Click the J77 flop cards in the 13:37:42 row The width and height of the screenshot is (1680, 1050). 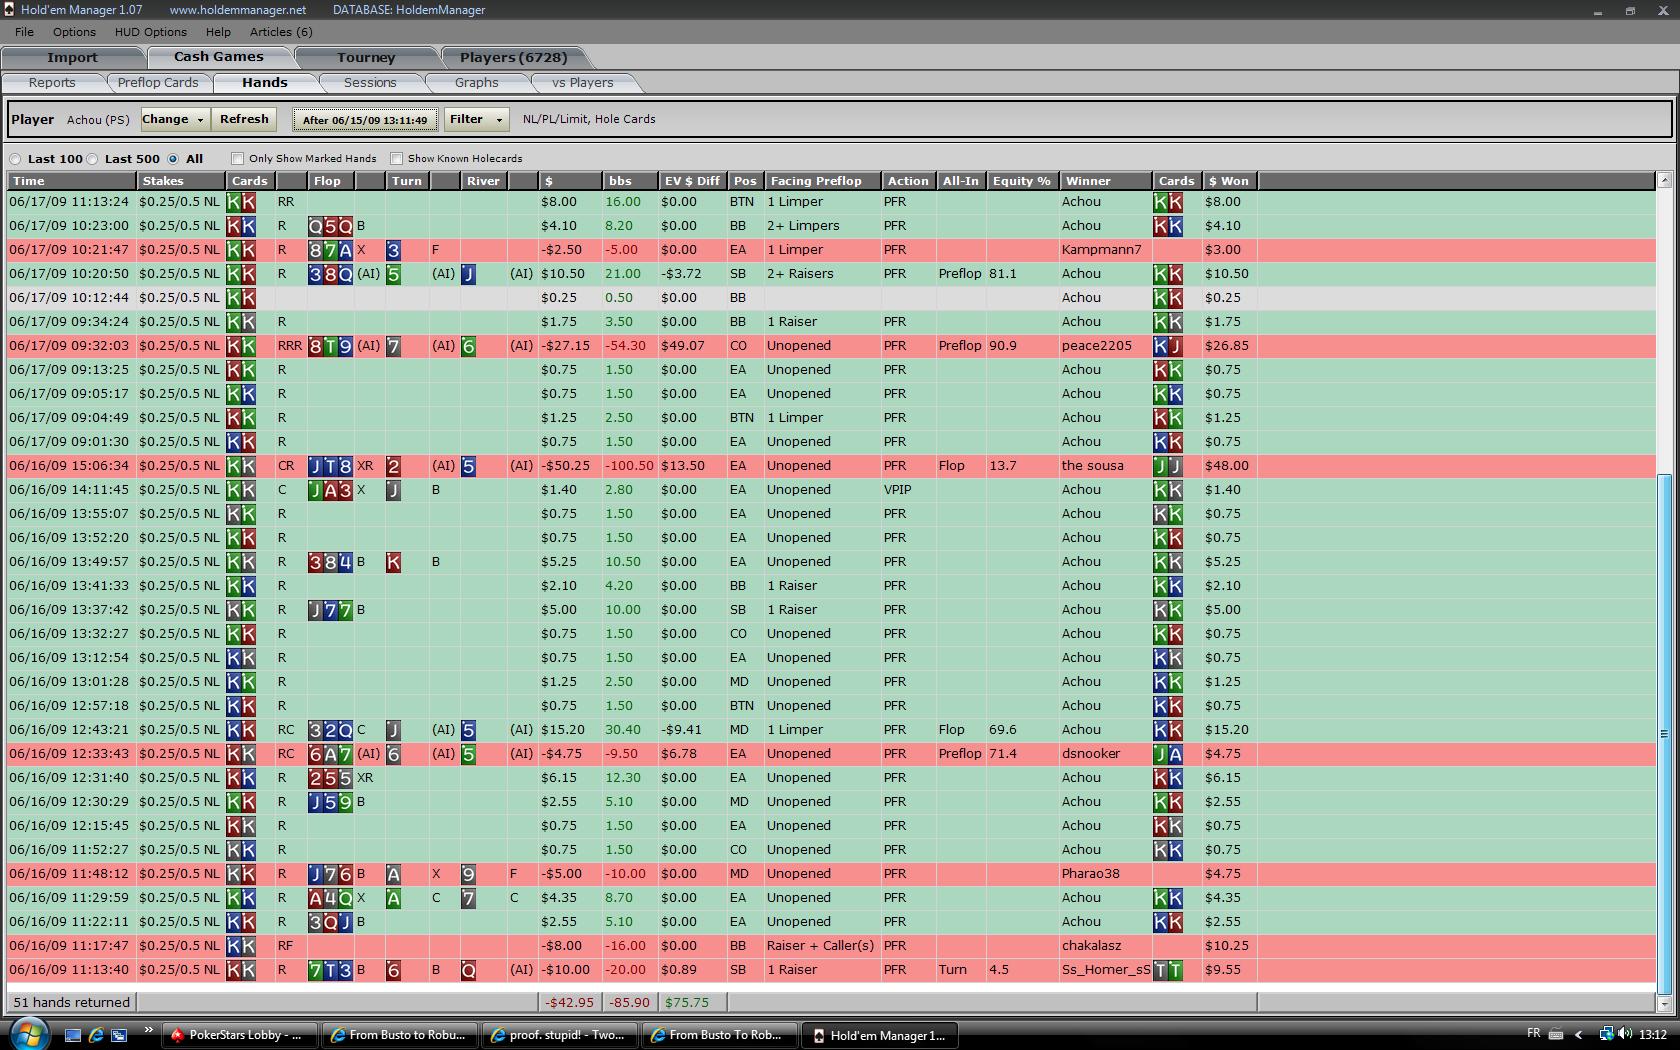[x=330, y=610]
